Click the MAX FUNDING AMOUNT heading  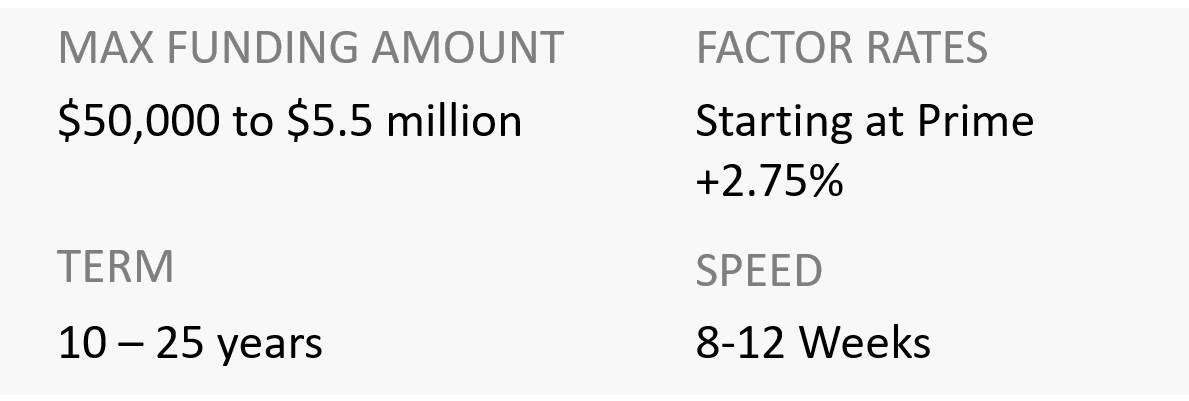311,48
